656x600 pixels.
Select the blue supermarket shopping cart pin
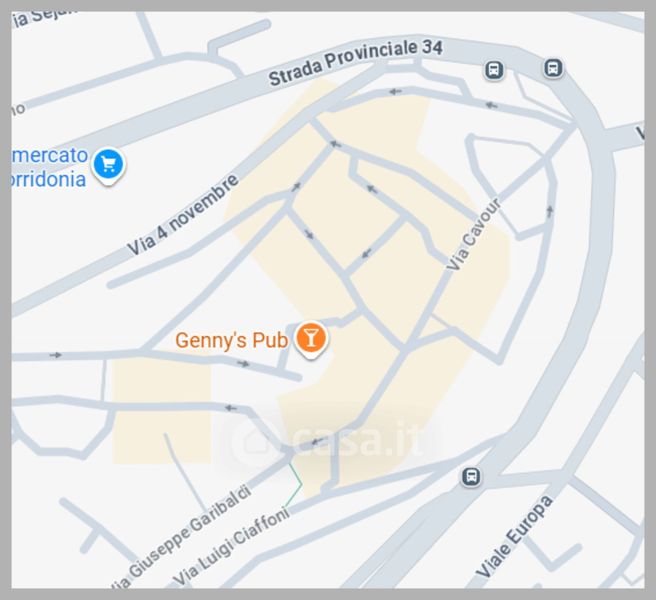pyautogui.click(x=109, y=166)
